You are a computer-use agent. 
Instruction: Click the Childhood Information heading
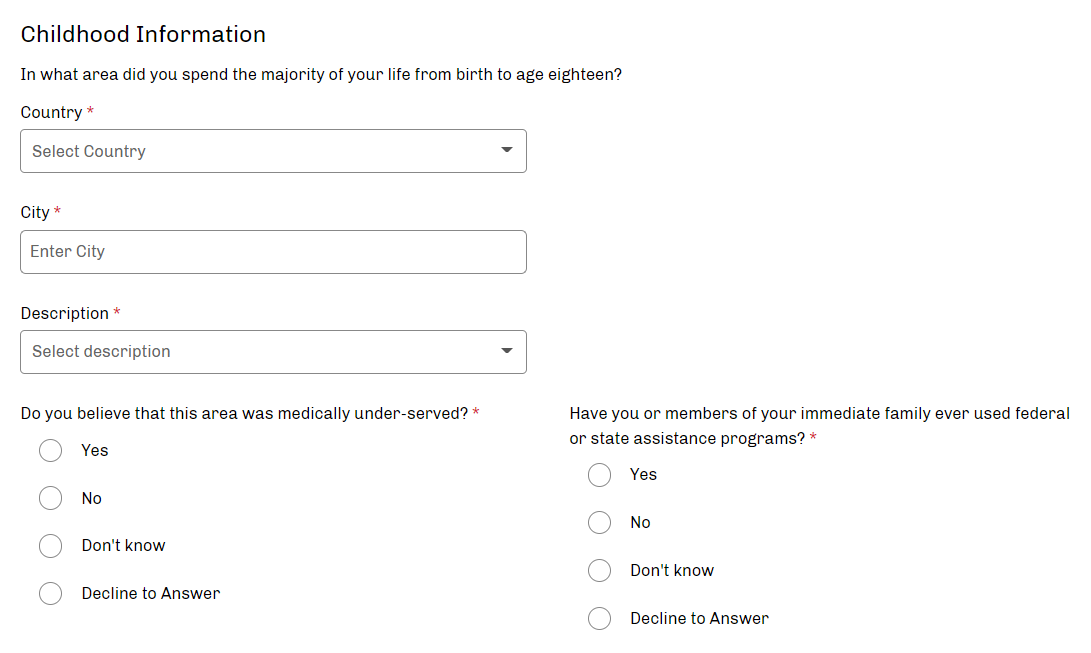[143, 35]
